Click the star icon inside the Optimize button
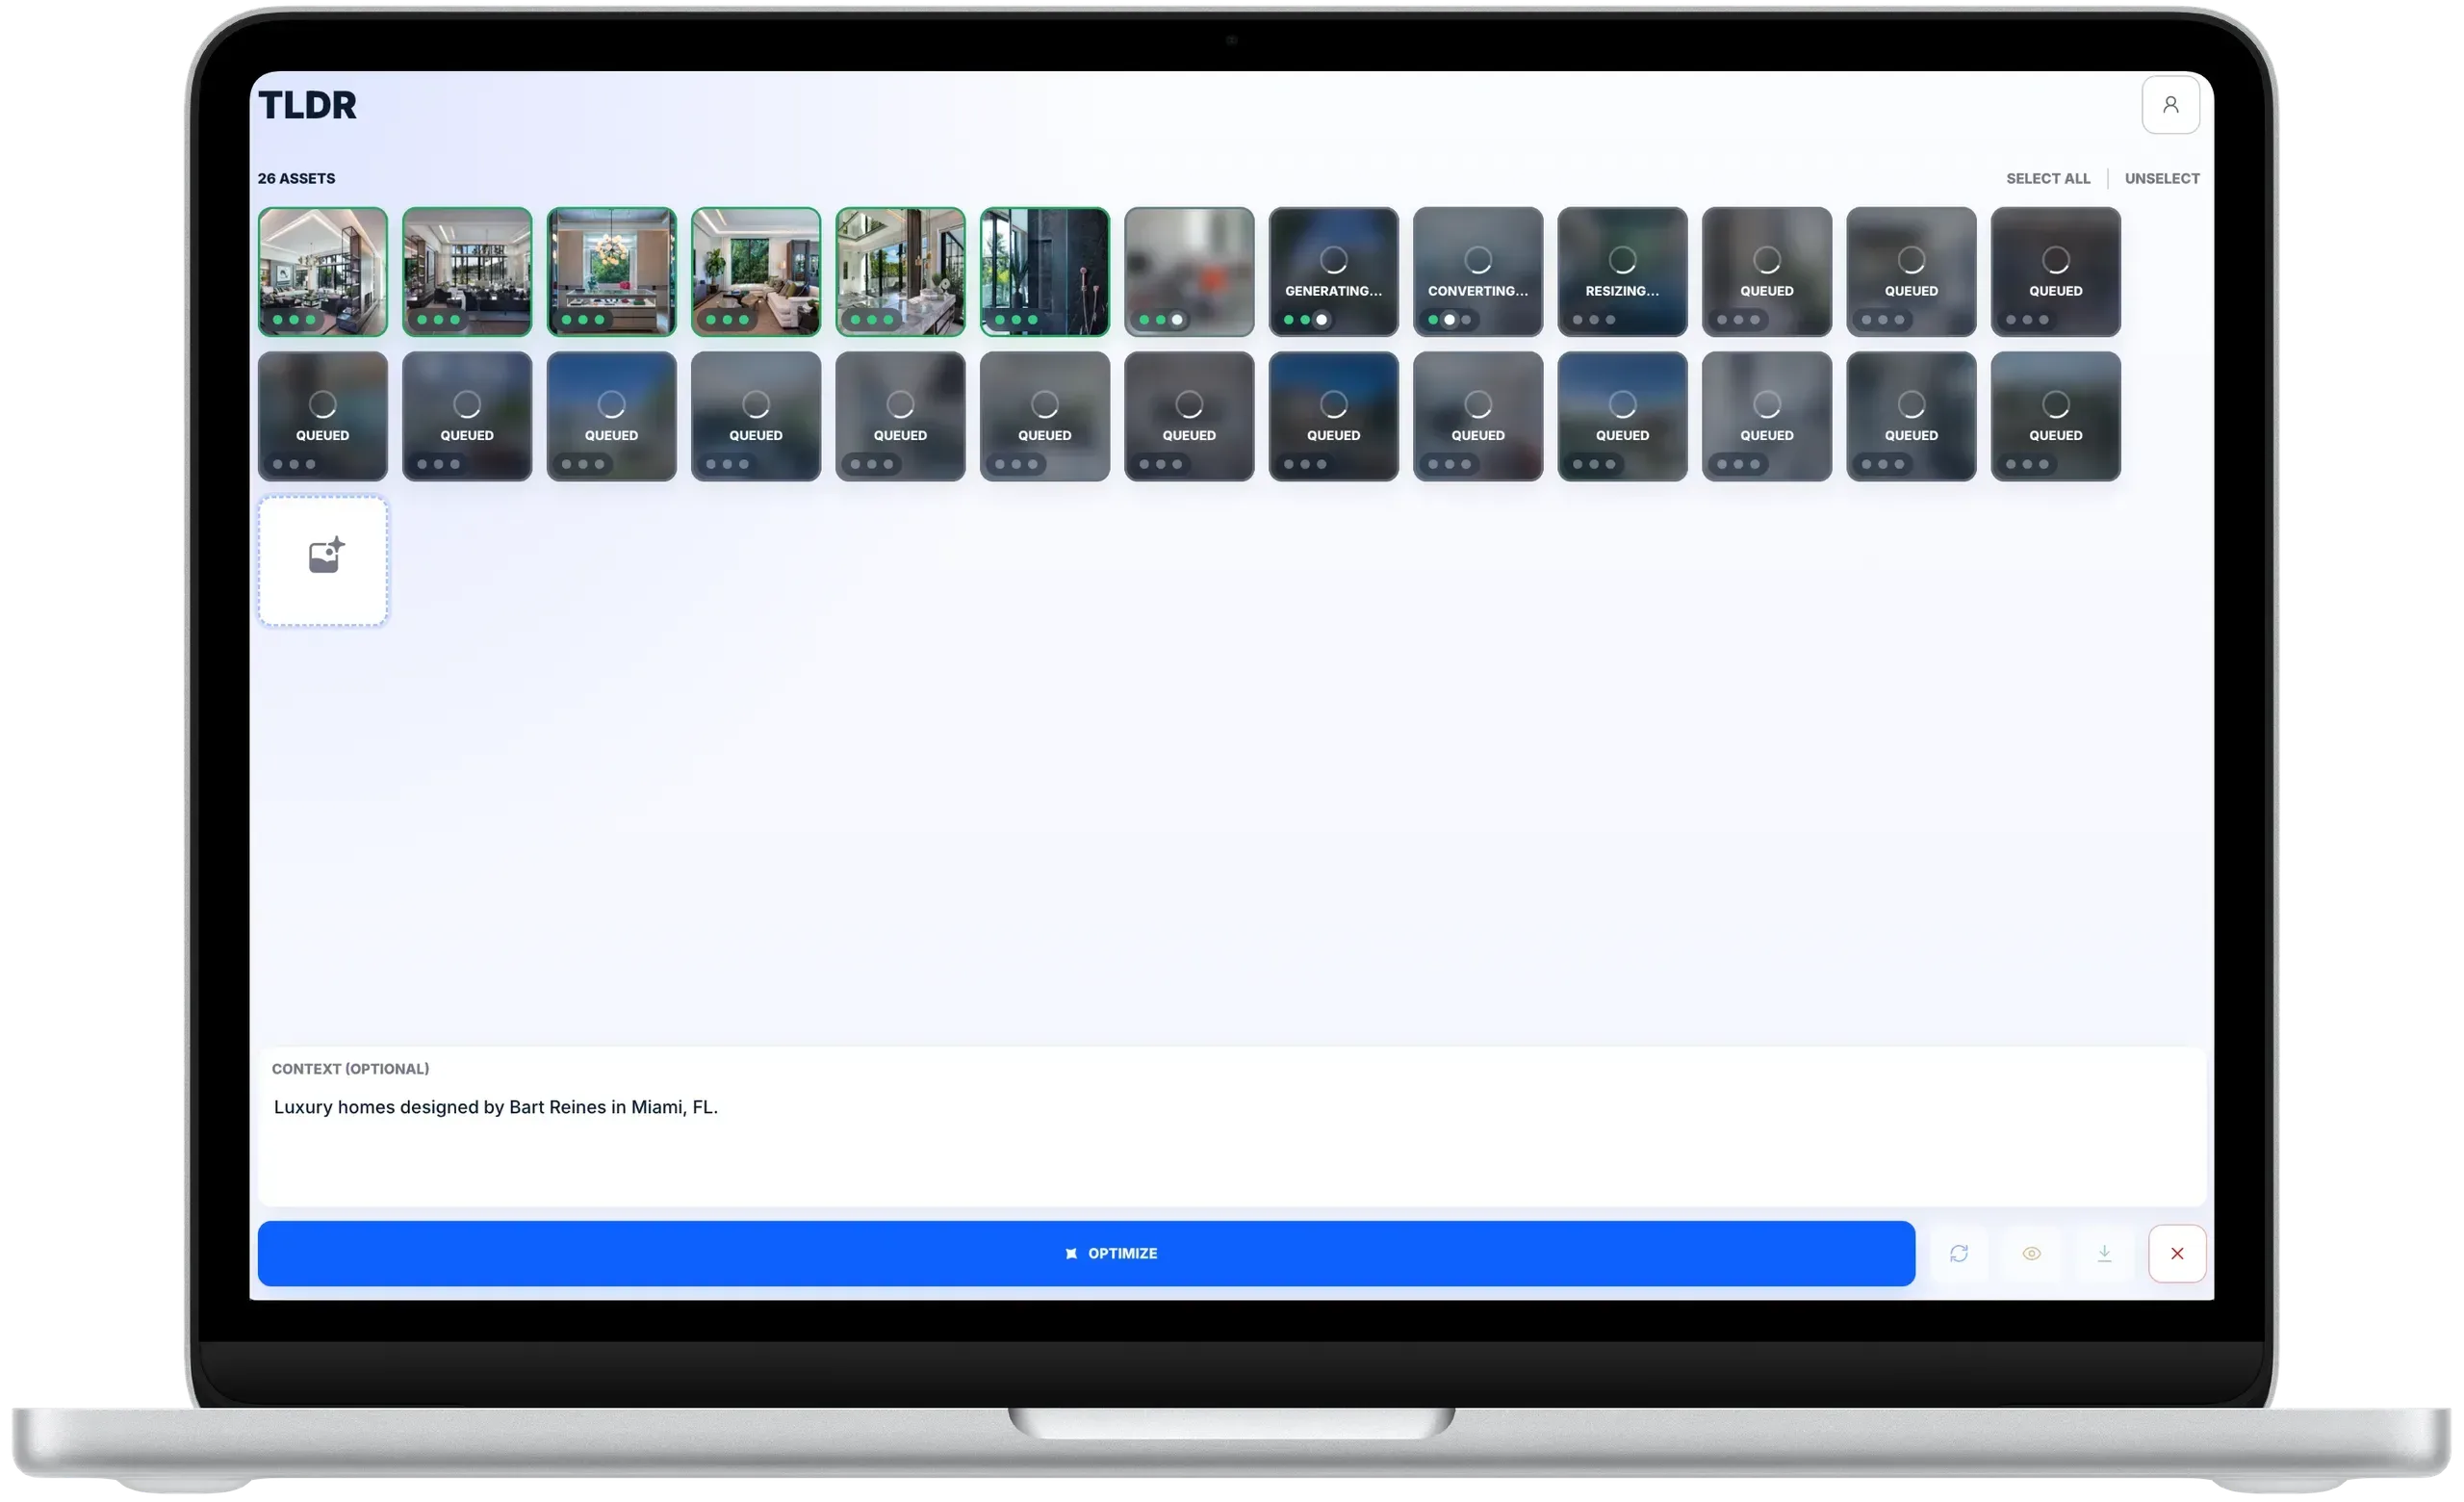Screen dimensions: 2464x1502 pyautogui.click(x=1071, y=1253)
